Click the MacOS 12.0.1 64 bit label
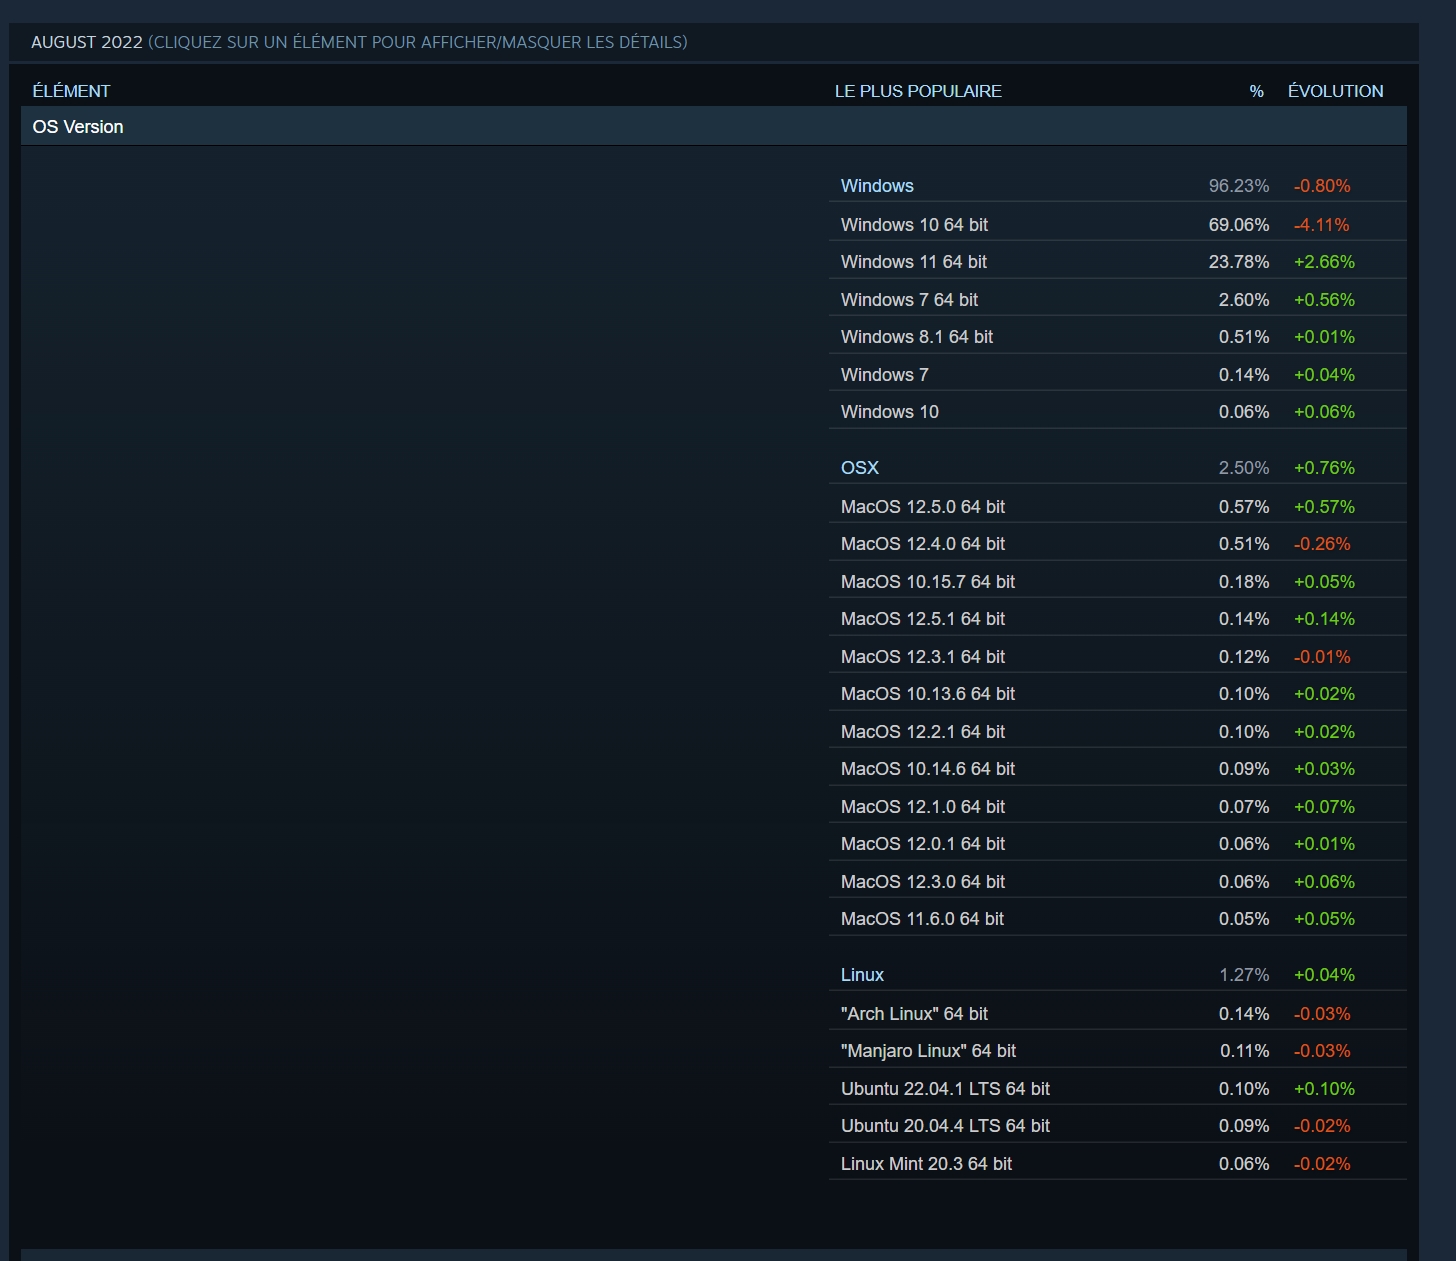 pyautogui.click(x=923, y=844)
